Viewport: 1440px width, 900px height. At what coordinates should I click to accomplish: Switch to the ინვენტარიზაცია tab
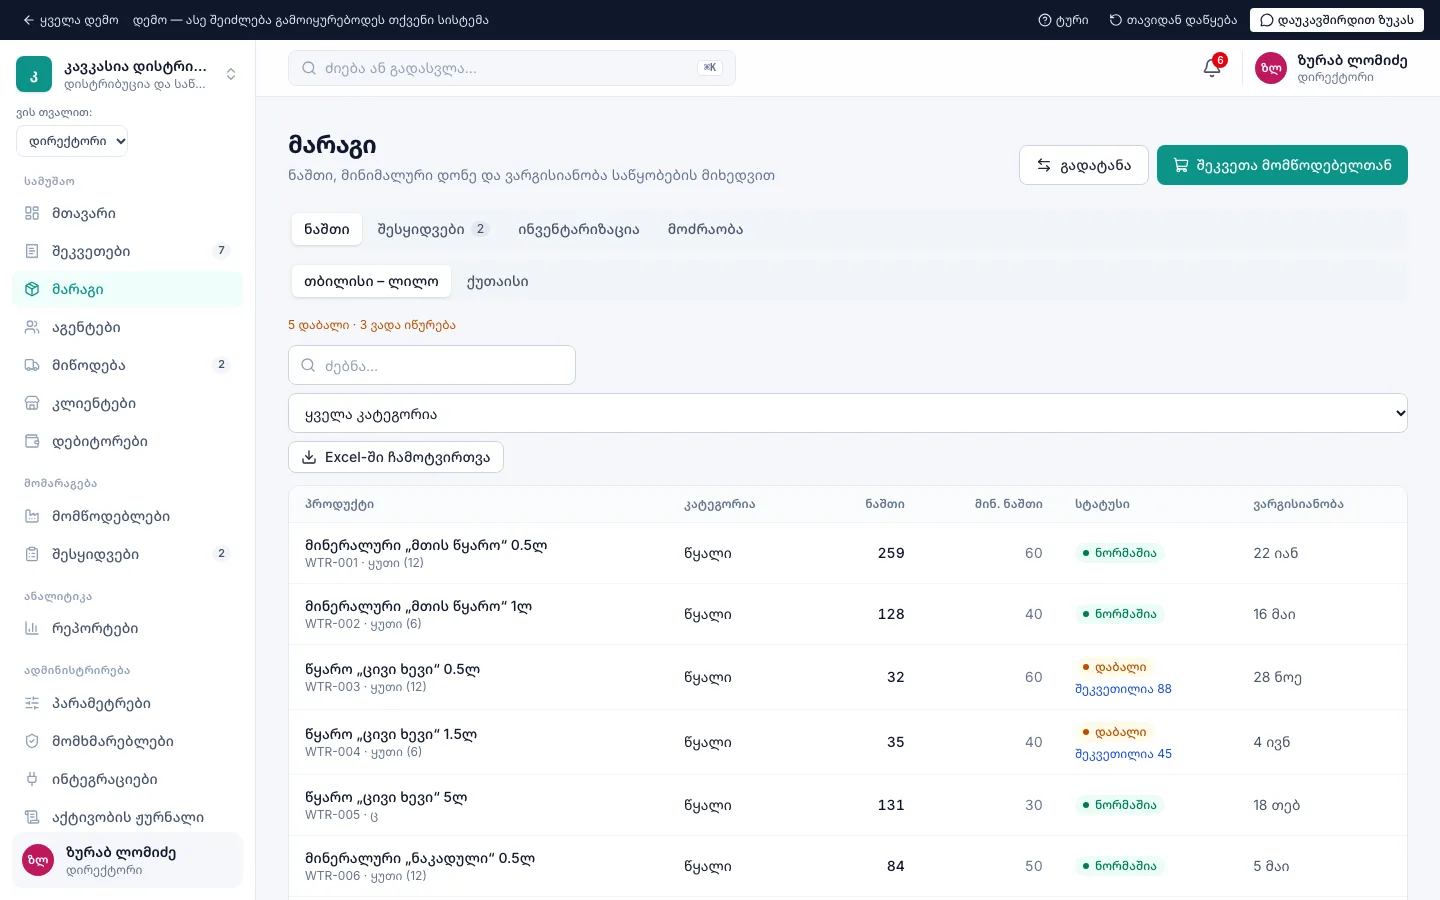[x=579, y=229]
